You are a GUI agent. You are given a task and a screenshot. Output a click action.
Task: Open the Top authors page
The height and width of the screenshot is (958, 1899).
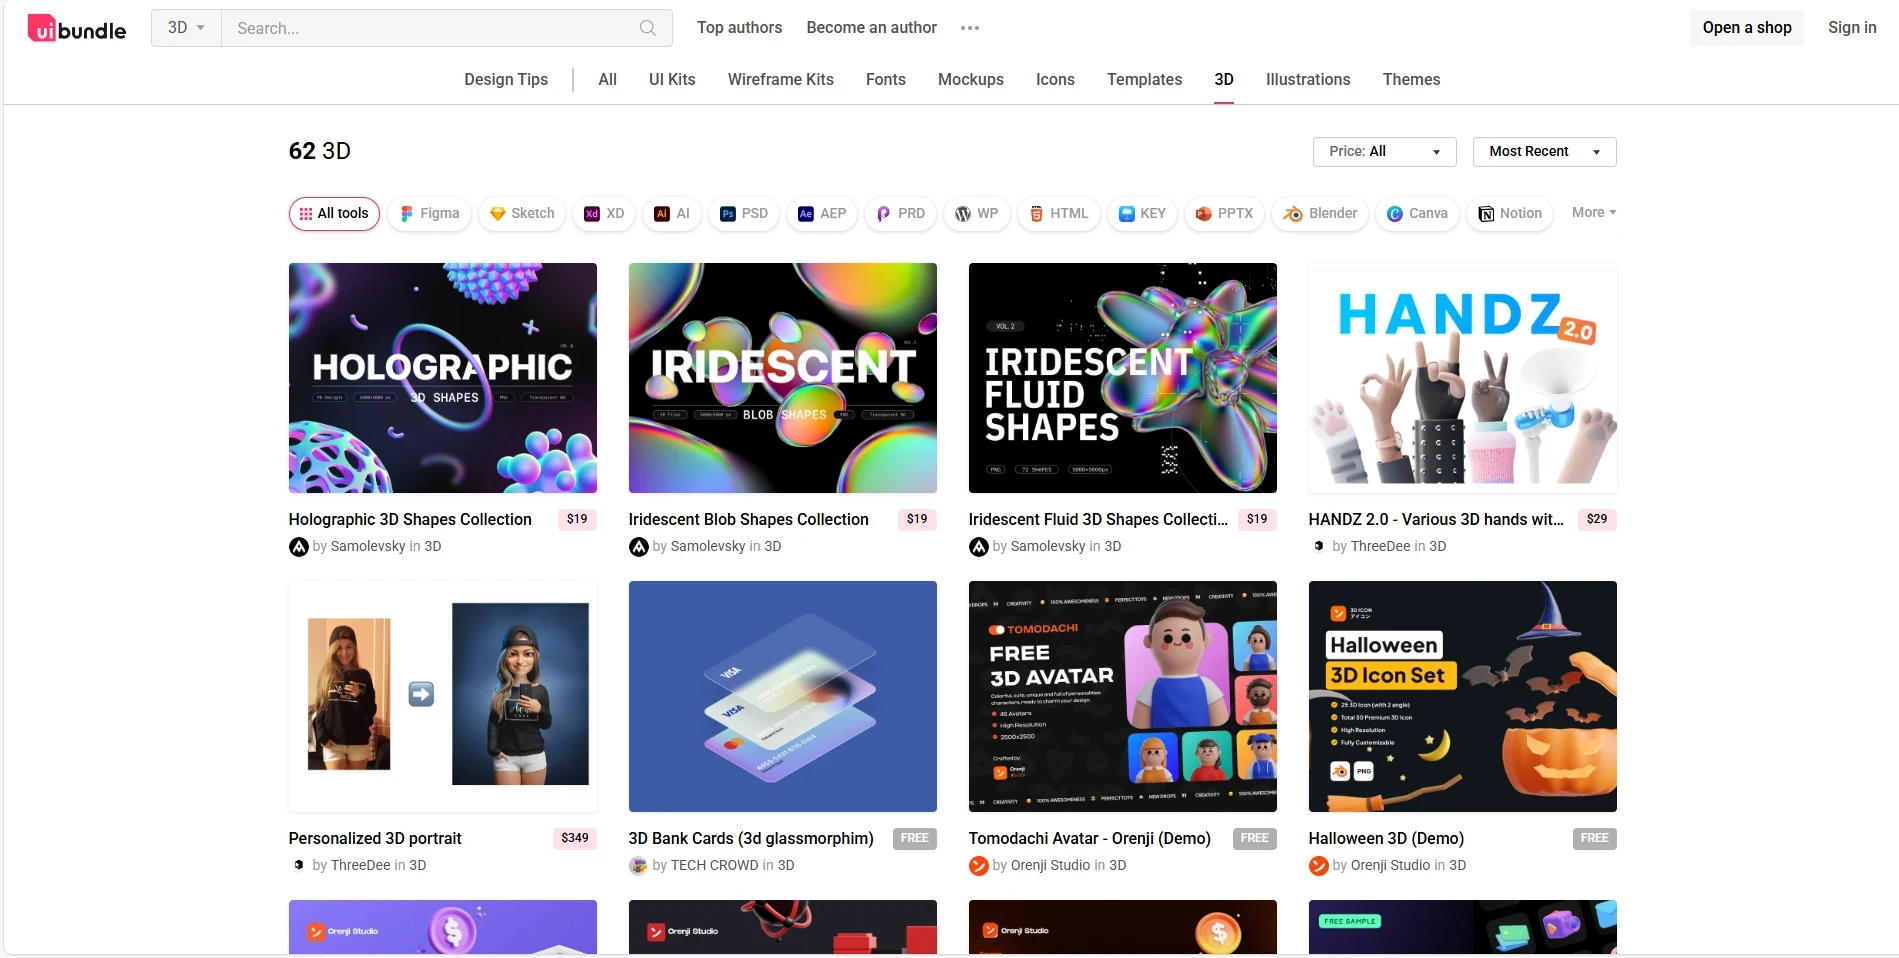(740, 28)
